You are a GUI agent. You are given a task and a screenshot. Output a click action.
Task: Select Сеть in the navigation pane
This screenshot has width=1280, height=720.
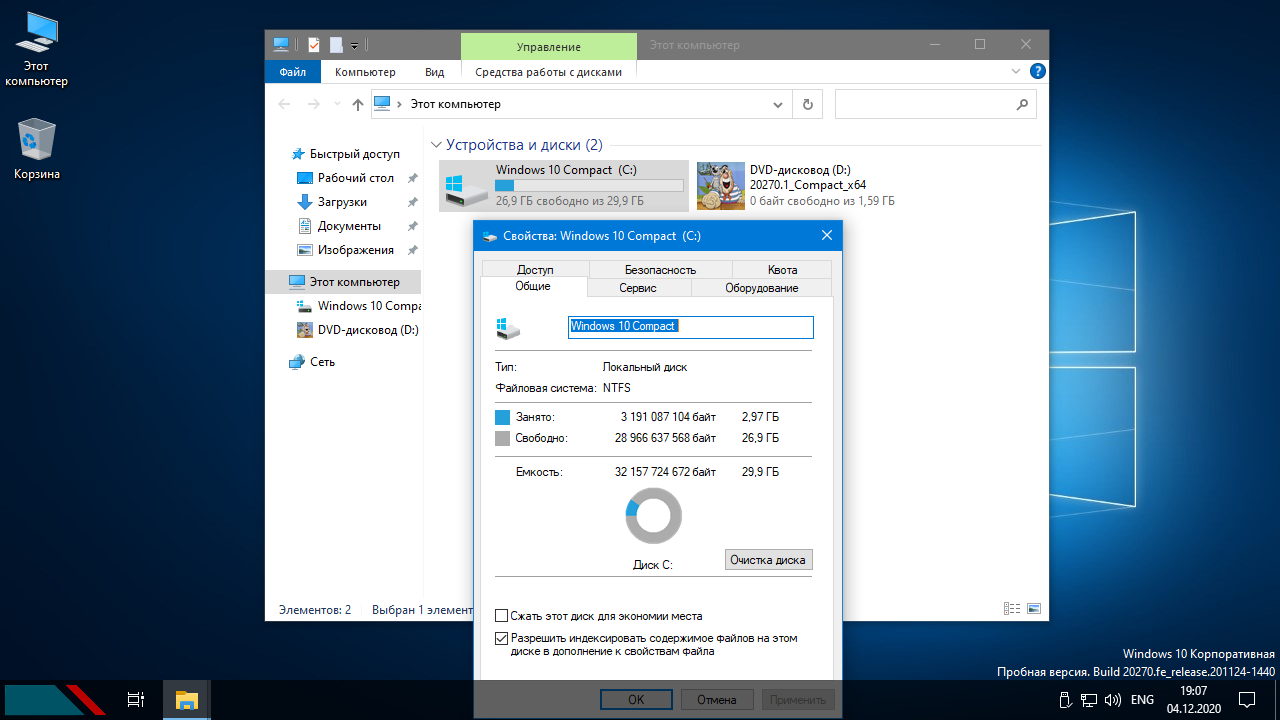pyautogui.click(x=312, y=362)
